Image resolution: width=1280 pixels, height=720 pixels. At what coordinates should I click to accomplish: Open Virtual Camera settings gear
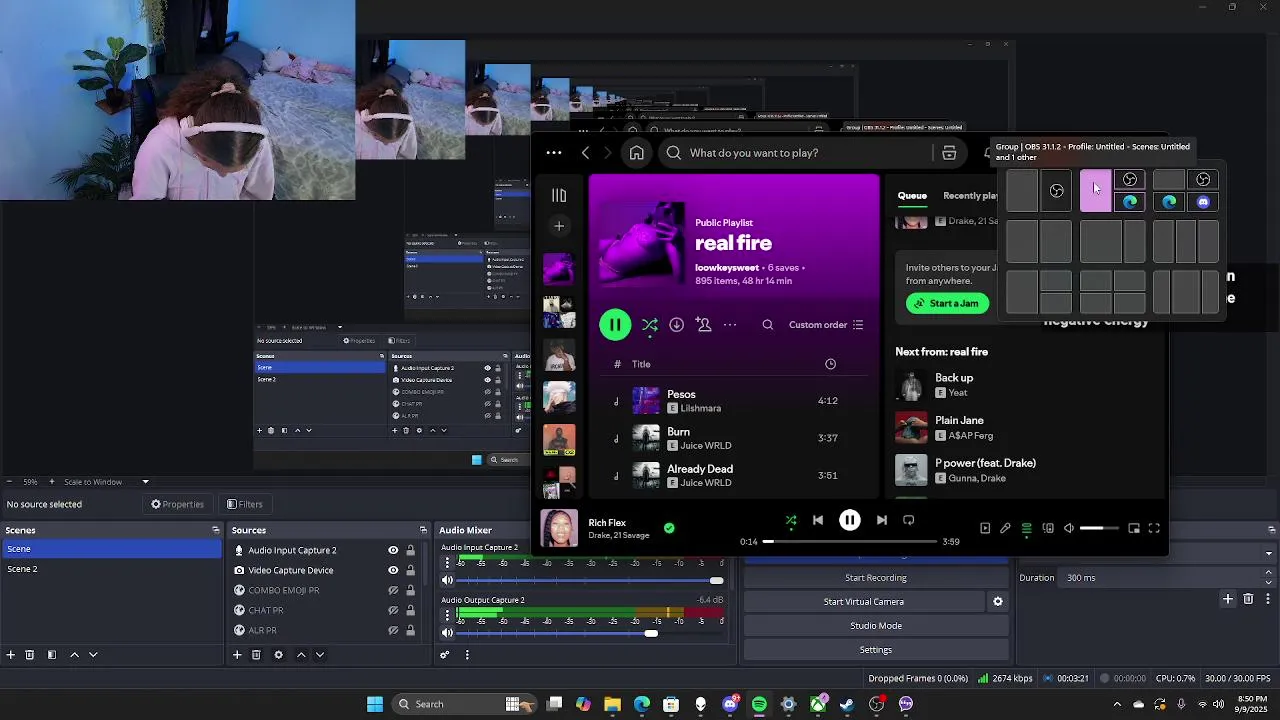coord(997,602)
